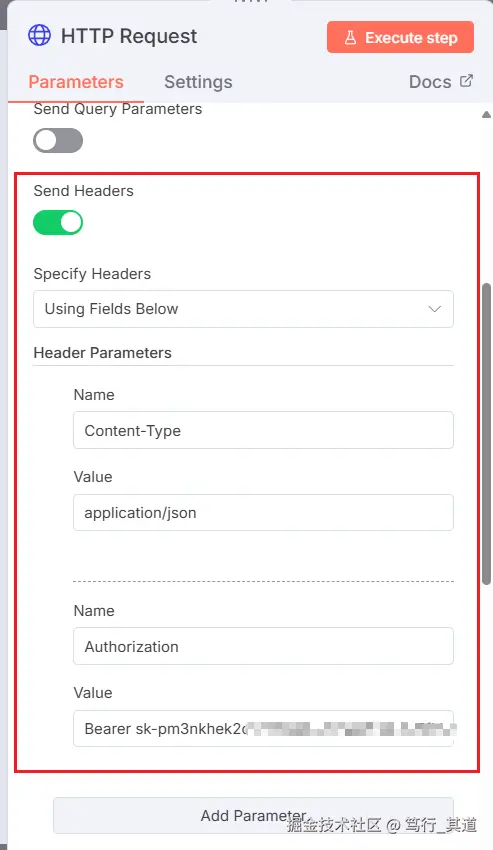Click the HTTP Request node title
Image resolution: width=493 pixels, height=850 pixels.
point(129,36)
